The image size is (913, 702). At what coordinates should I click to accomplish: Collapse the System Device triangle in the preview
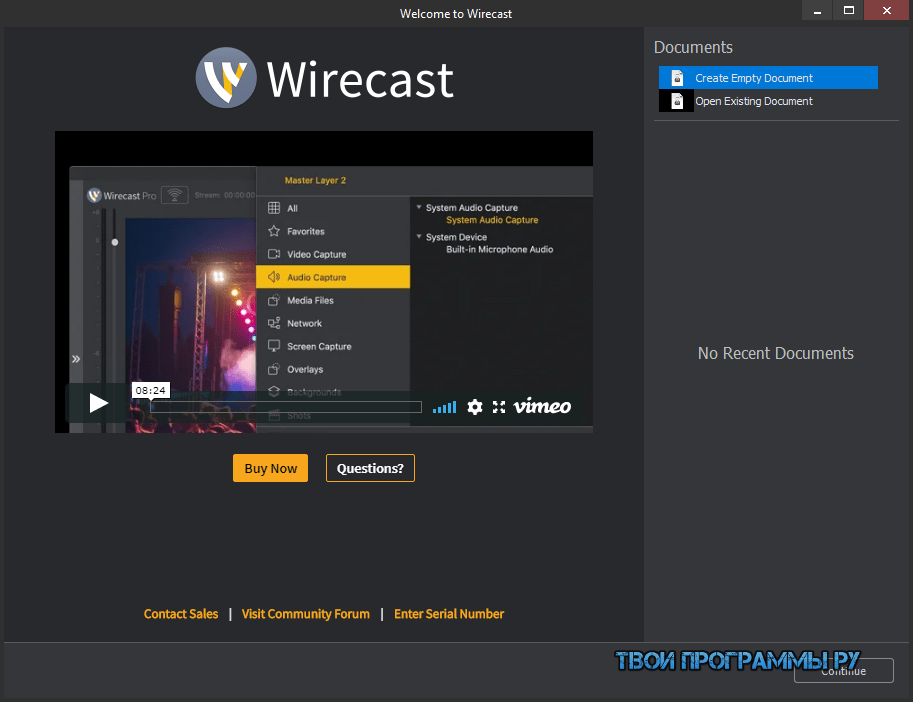click(419, 237)
